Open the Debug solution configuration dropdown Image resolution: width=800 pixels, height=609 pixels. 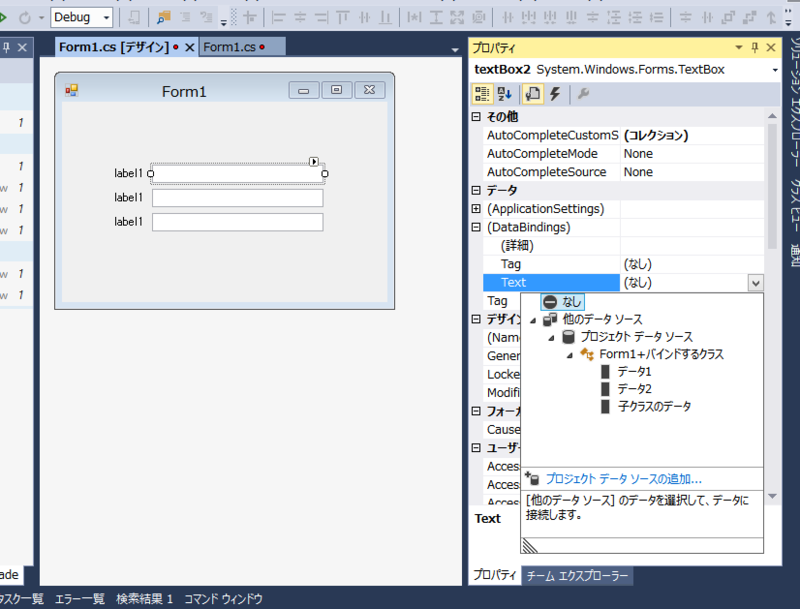coord(104,17)
